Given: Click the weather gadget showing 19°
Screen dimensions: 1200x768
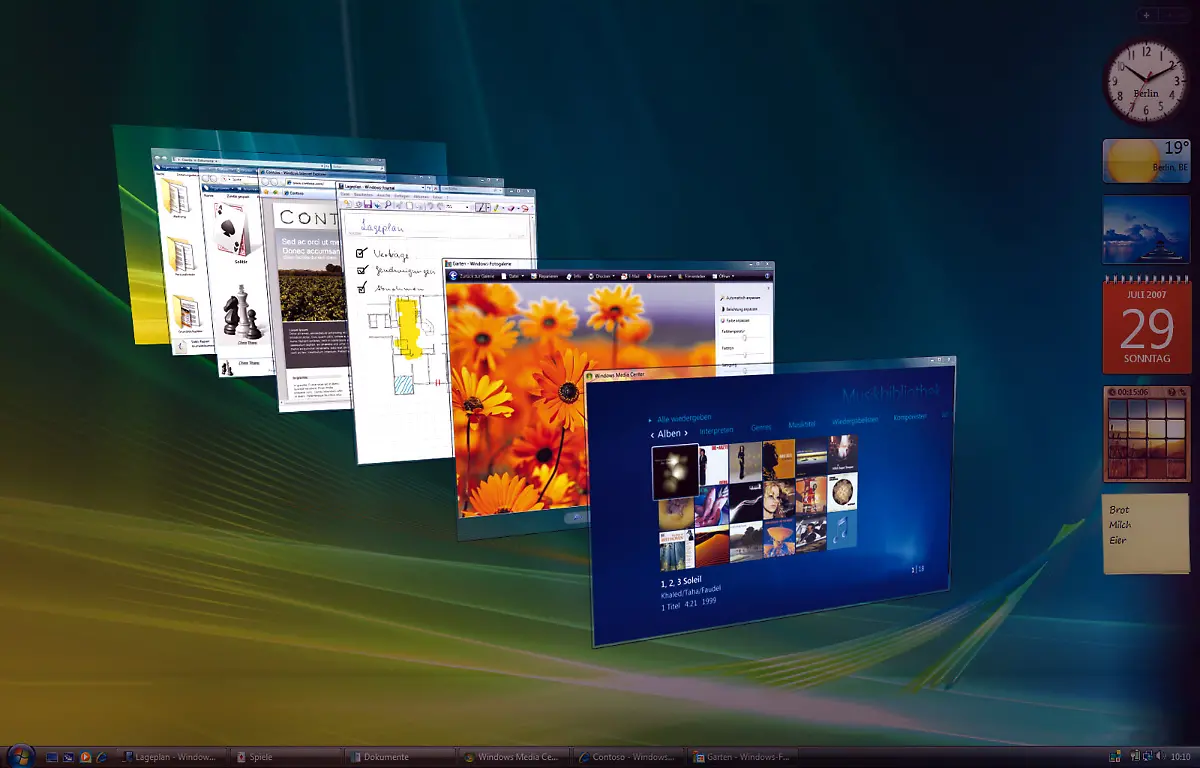Looking at the screenshot, I should pos(1146,161).
